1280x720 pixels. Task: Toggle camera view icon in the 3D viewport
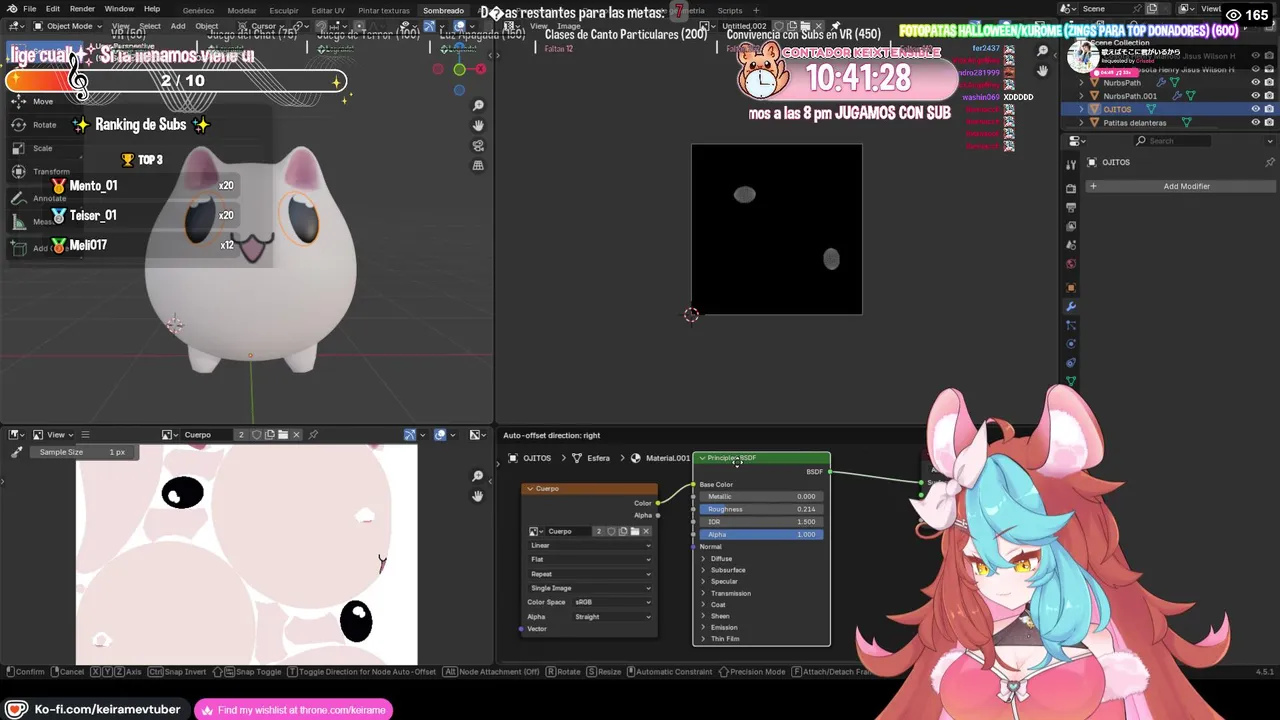click(x=478, y=145)
